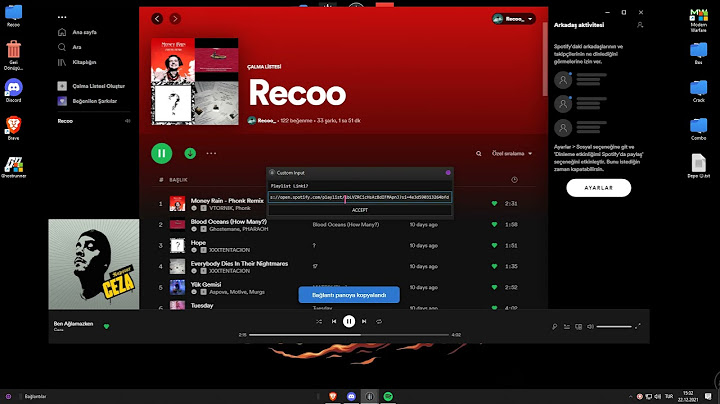Image resolution: width=720 pixels, height=404 pixels.
Task: Seek using the song progress bar
Action: [349, 335]
